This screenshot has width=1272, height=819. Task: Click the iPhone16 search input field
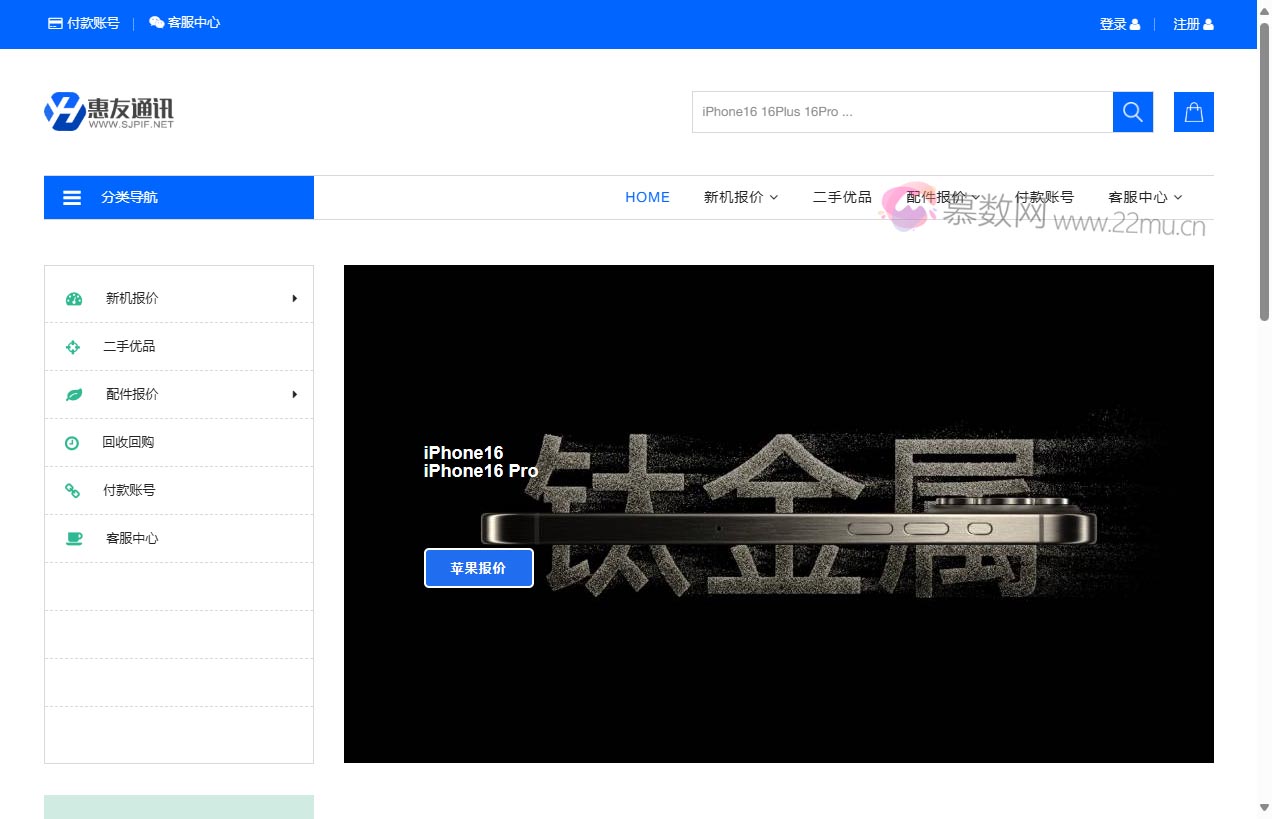coord(900,111)
